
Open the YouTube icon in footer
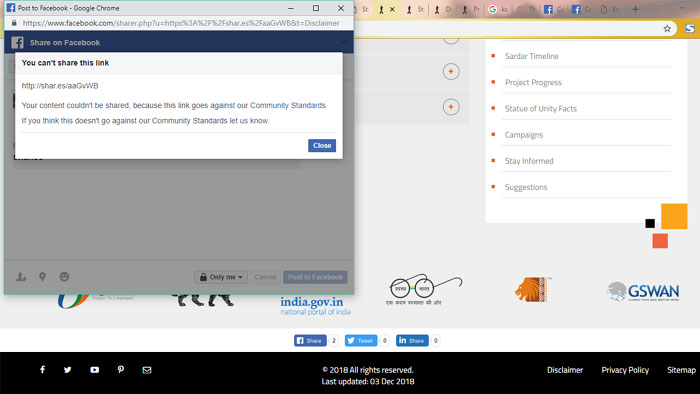(95, 369)
